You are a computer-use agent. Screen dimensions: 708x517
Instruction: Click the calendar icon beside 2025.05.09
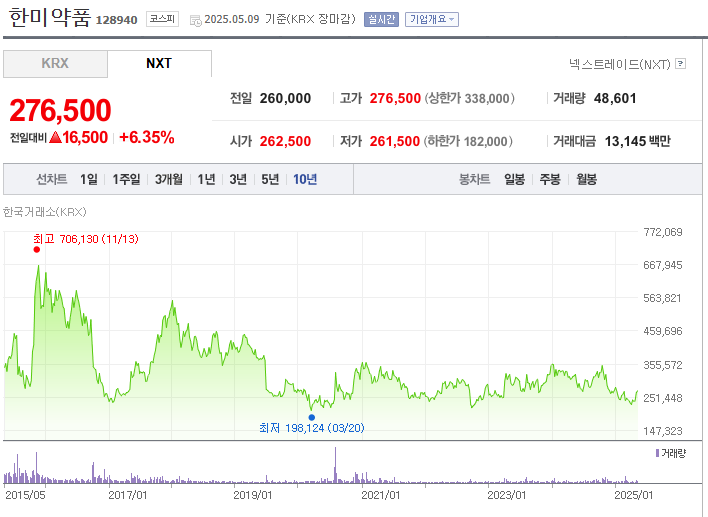[x=196, y=20]
